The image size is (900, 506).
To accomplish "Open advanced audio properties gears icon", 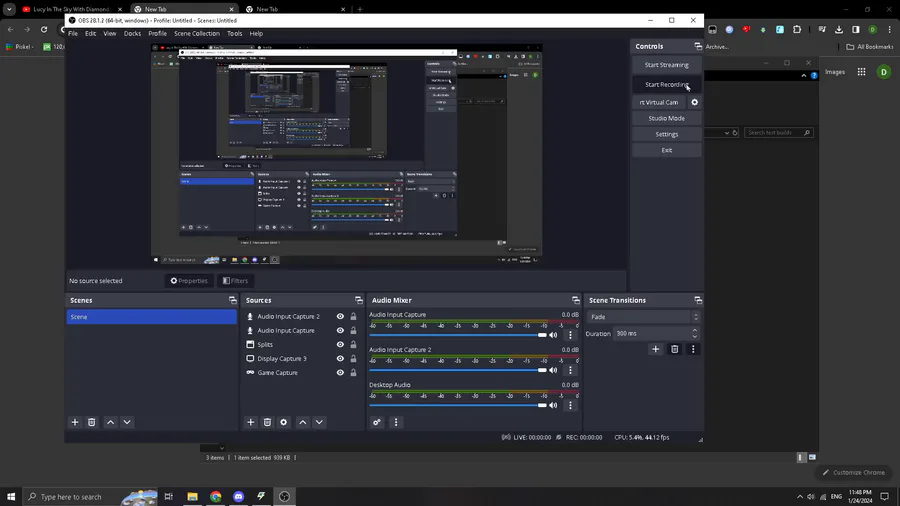I will click(377, 422).
